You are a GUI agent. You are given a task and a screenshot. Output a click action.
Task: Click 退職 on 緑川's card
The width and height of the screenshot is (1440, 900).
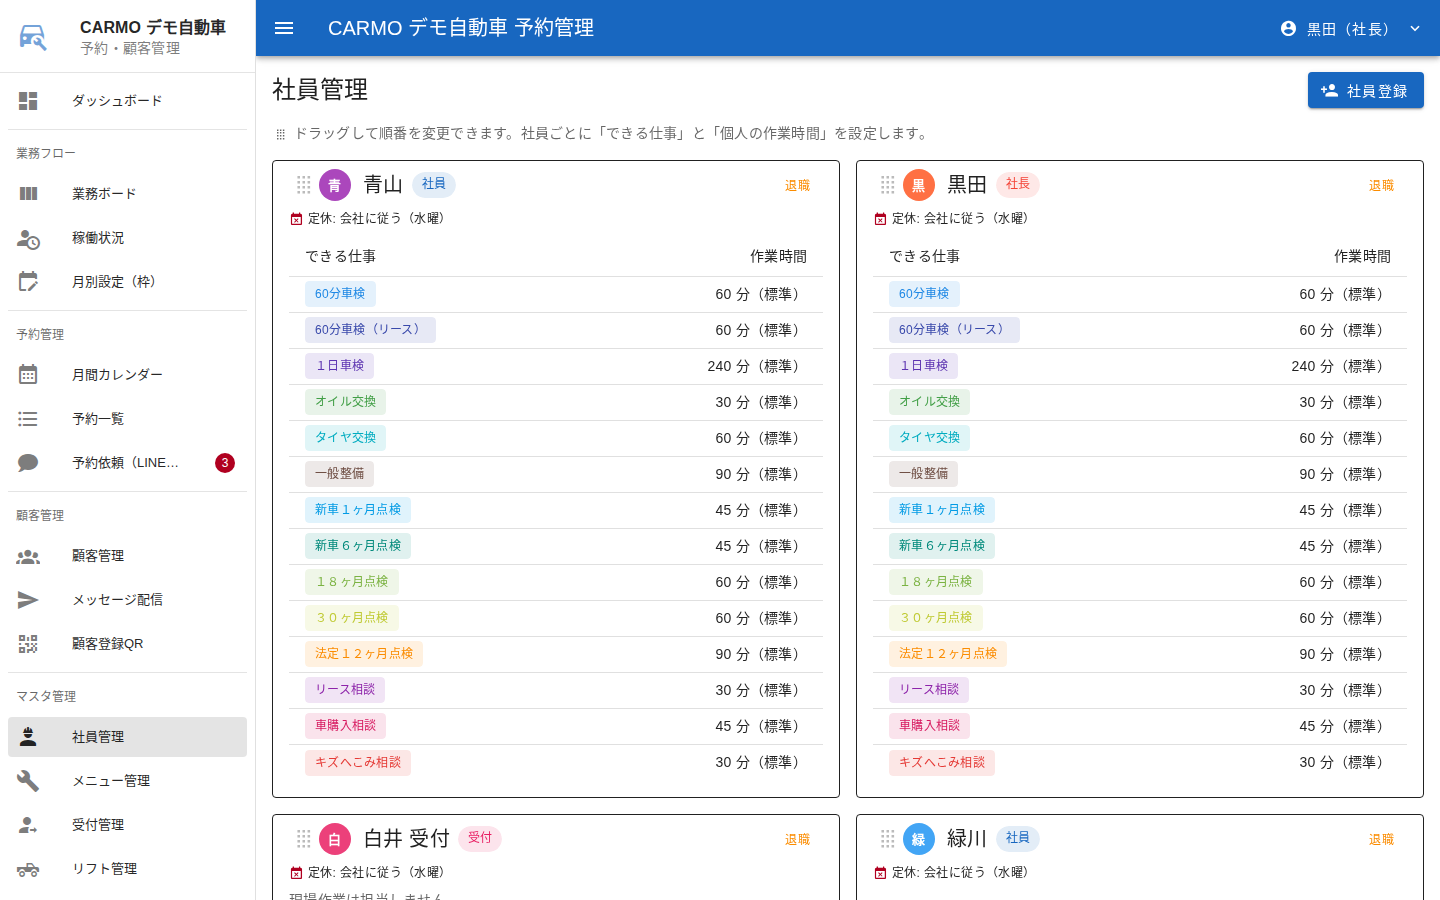tap(1381, 840)
